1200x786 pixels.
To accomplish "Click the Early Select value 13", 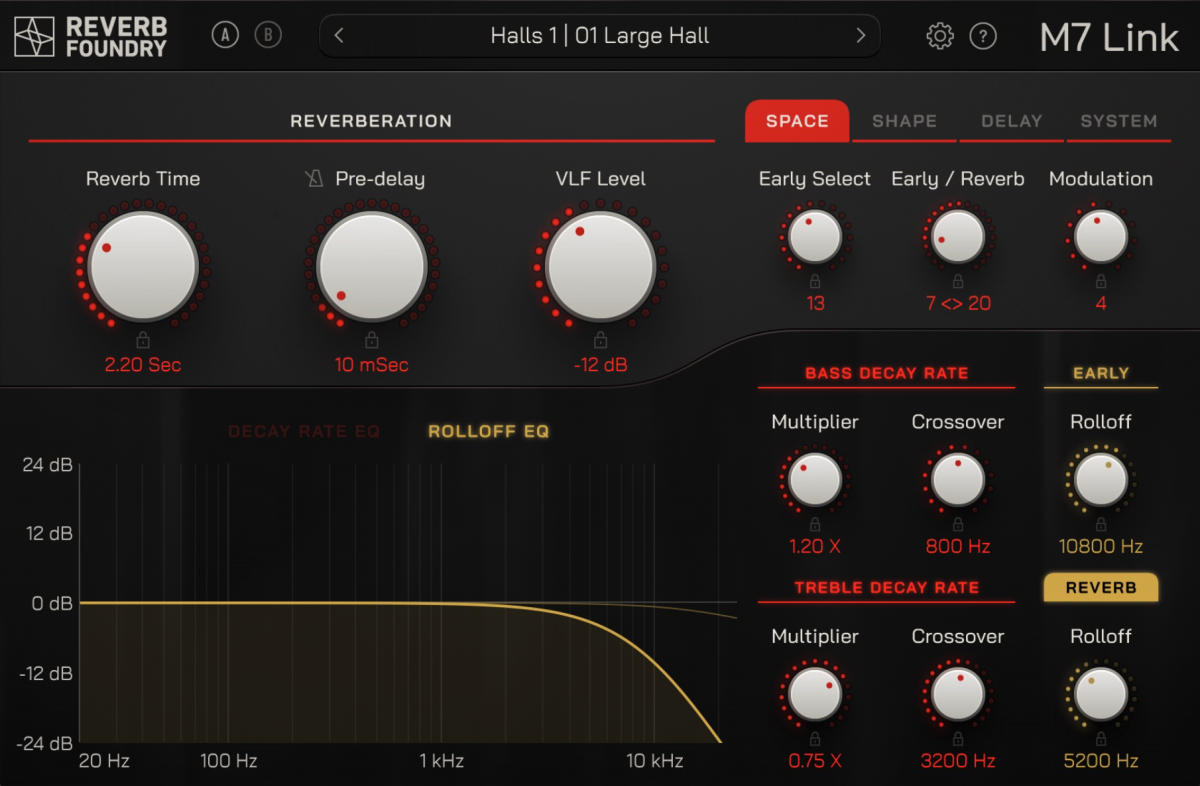I will (815, 303).
